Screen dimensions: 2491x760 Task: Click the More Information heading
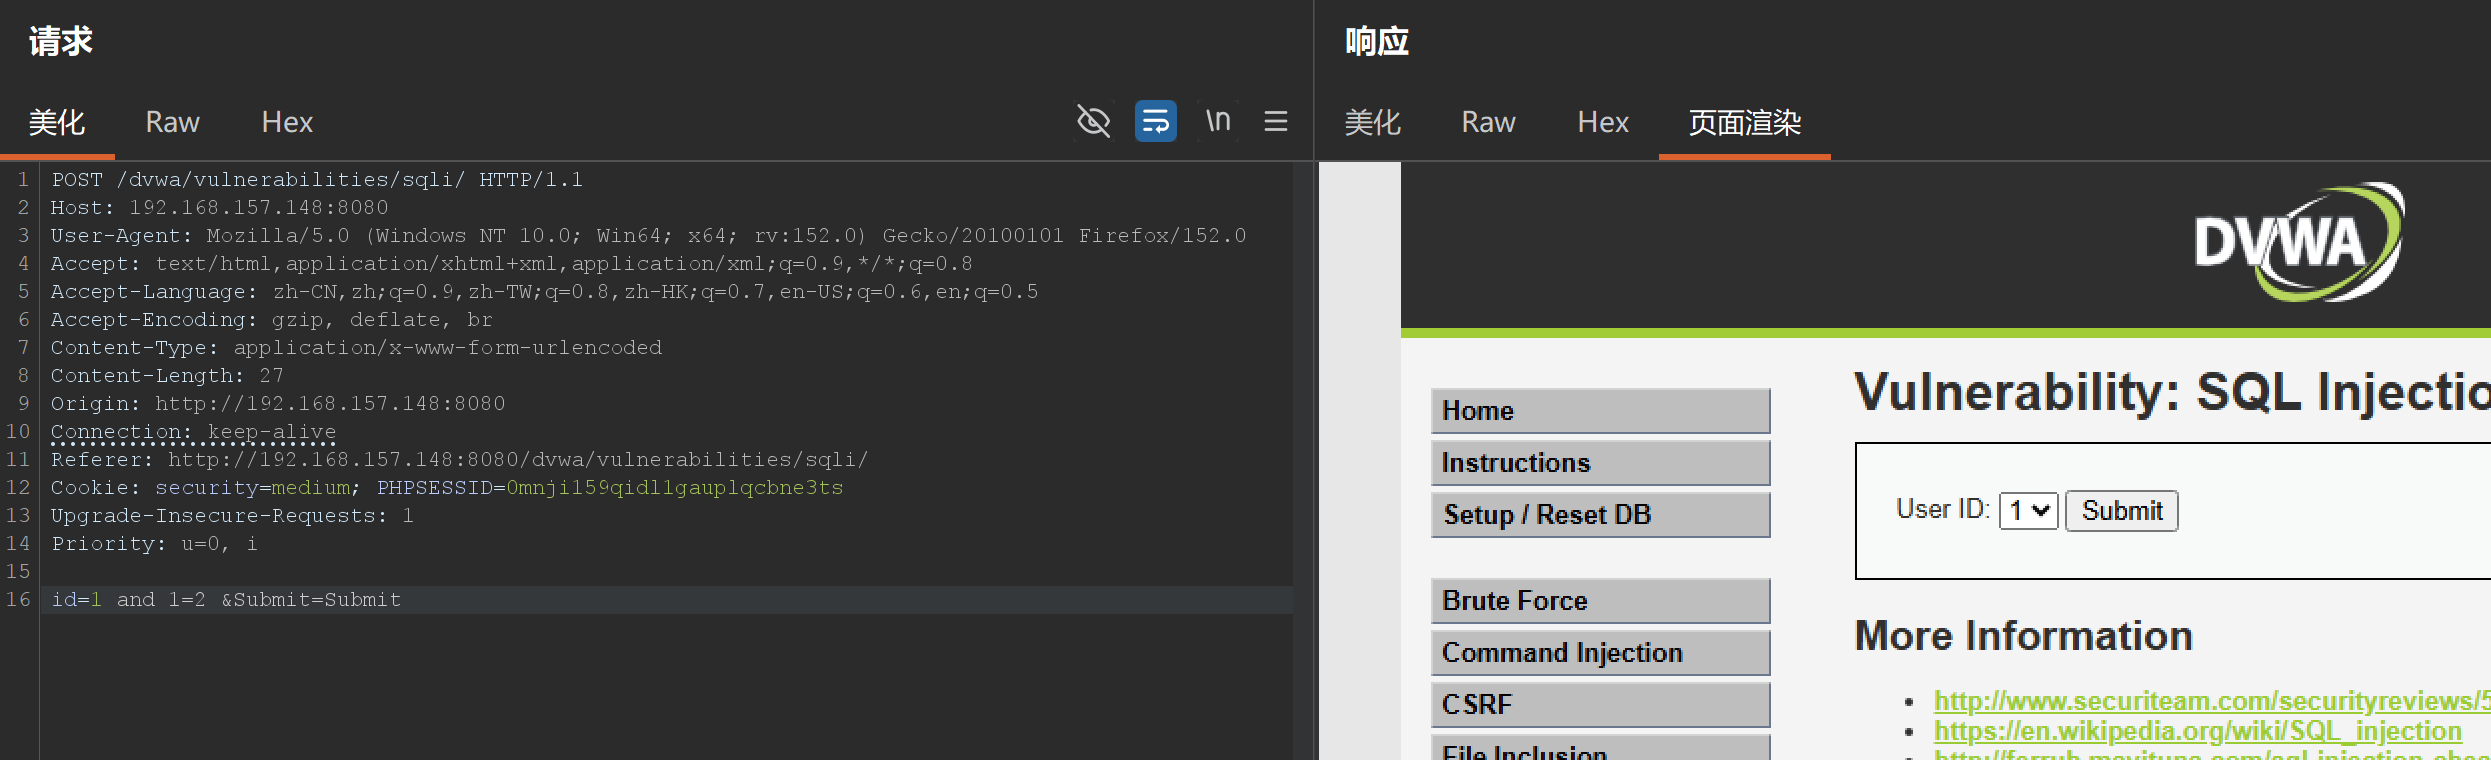[x=2023, y=636]
